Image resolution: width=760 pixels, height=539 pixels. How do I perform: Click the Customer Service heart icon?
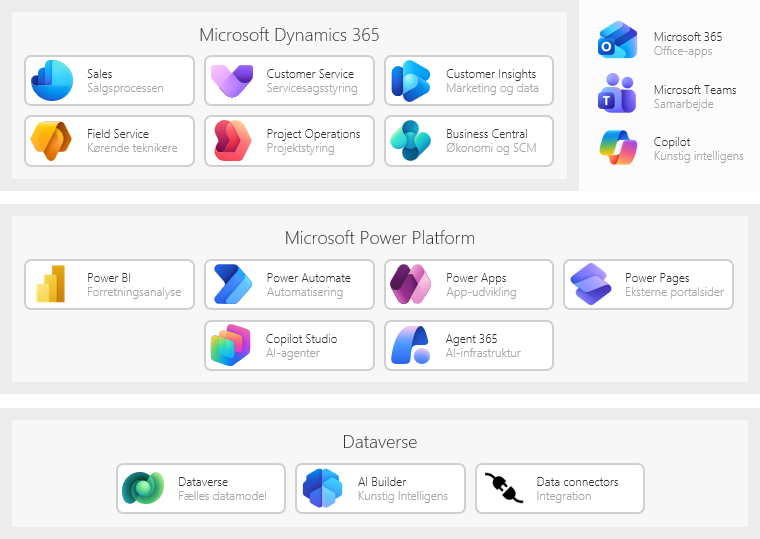(x=232, y=80)
